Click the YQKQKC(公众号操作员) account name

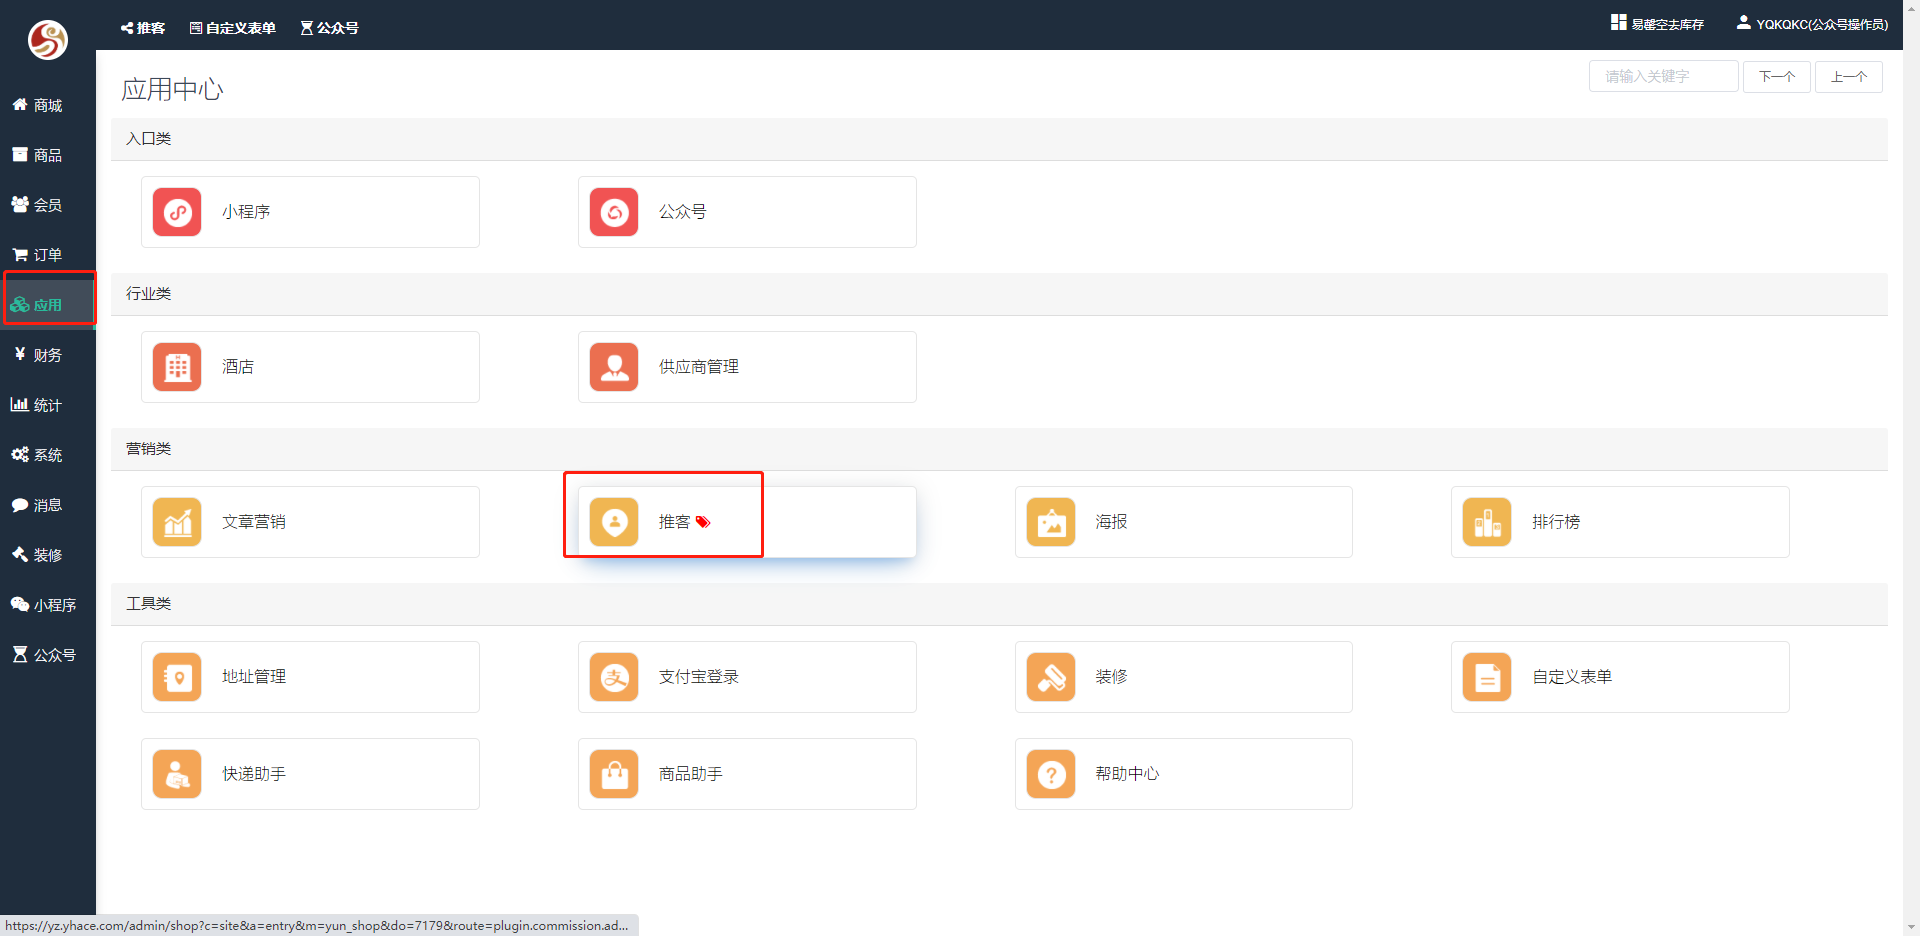tap(1822, 24)
